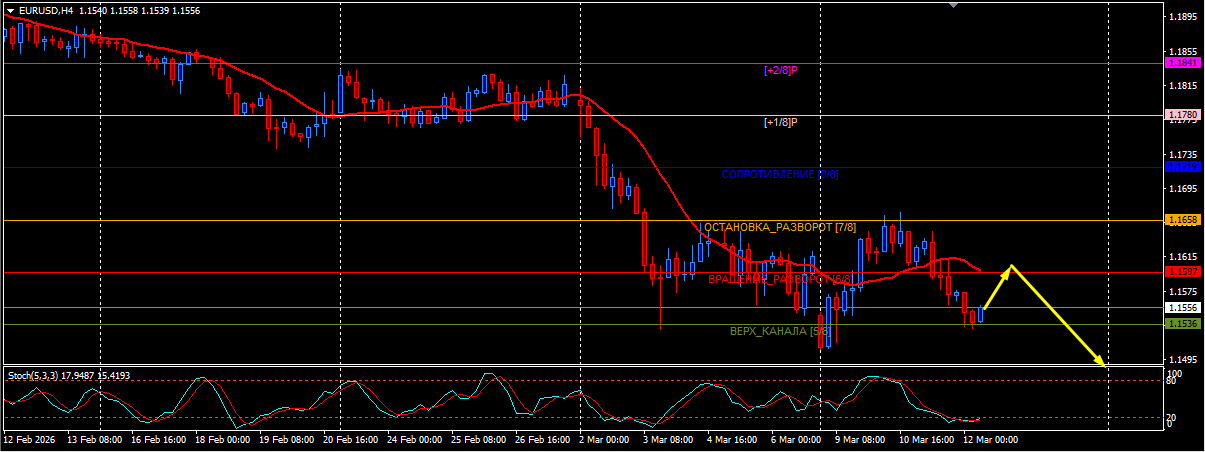Click the 1.1695 price scale value

click(1184, 188)
